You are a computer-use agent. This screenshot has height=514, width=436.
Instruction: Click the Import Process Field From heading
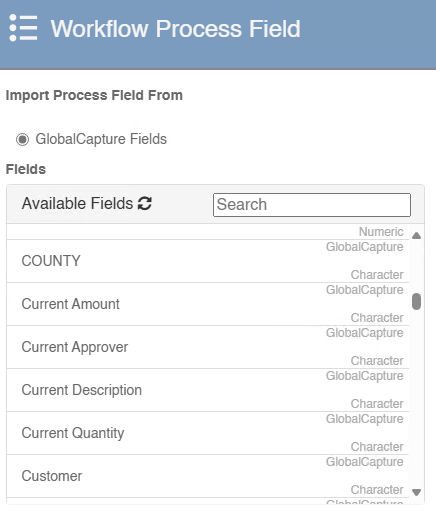coord(94,95)
